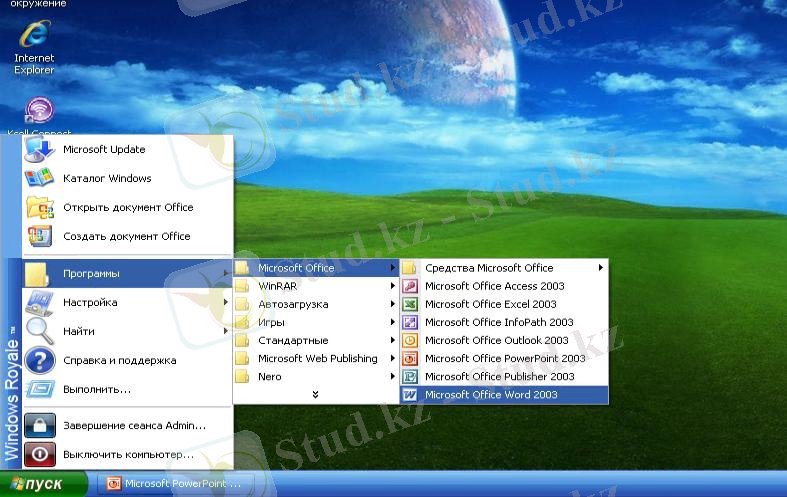Open Microsoft Office Access 2003
787x497 pixels.
(504, 286)
